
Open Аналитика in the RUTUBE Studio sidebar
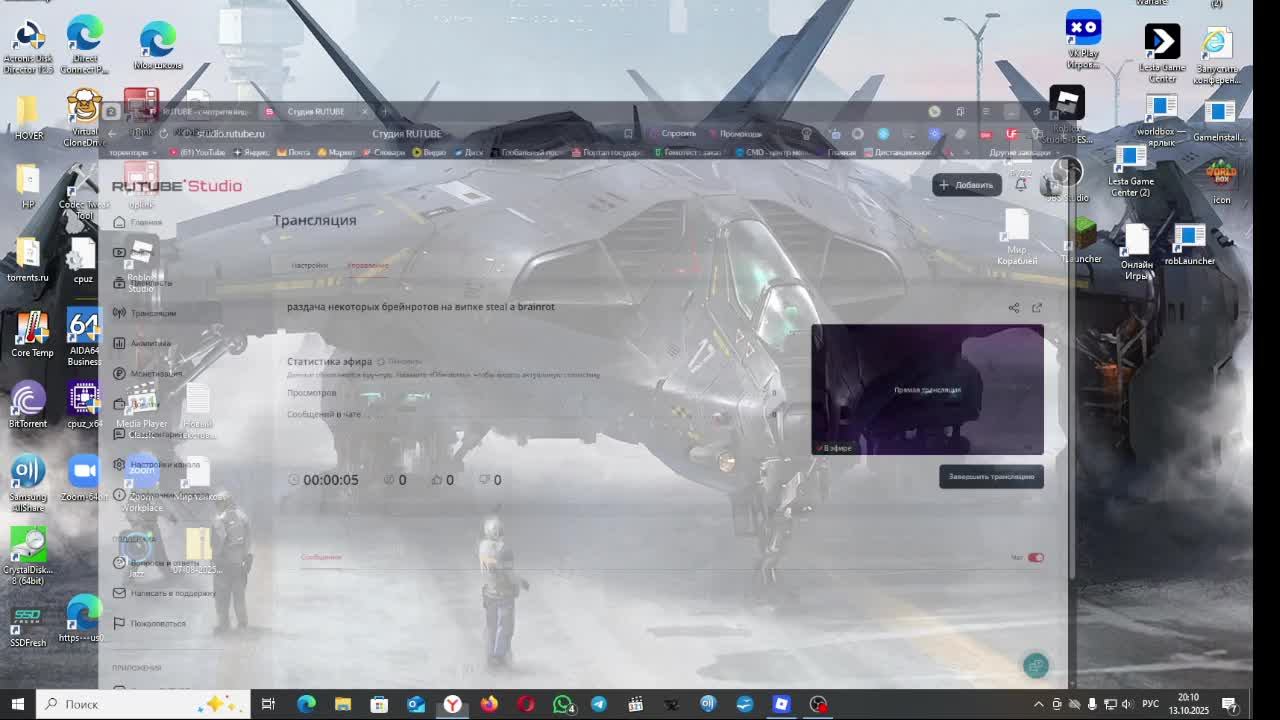coord(142,343)
